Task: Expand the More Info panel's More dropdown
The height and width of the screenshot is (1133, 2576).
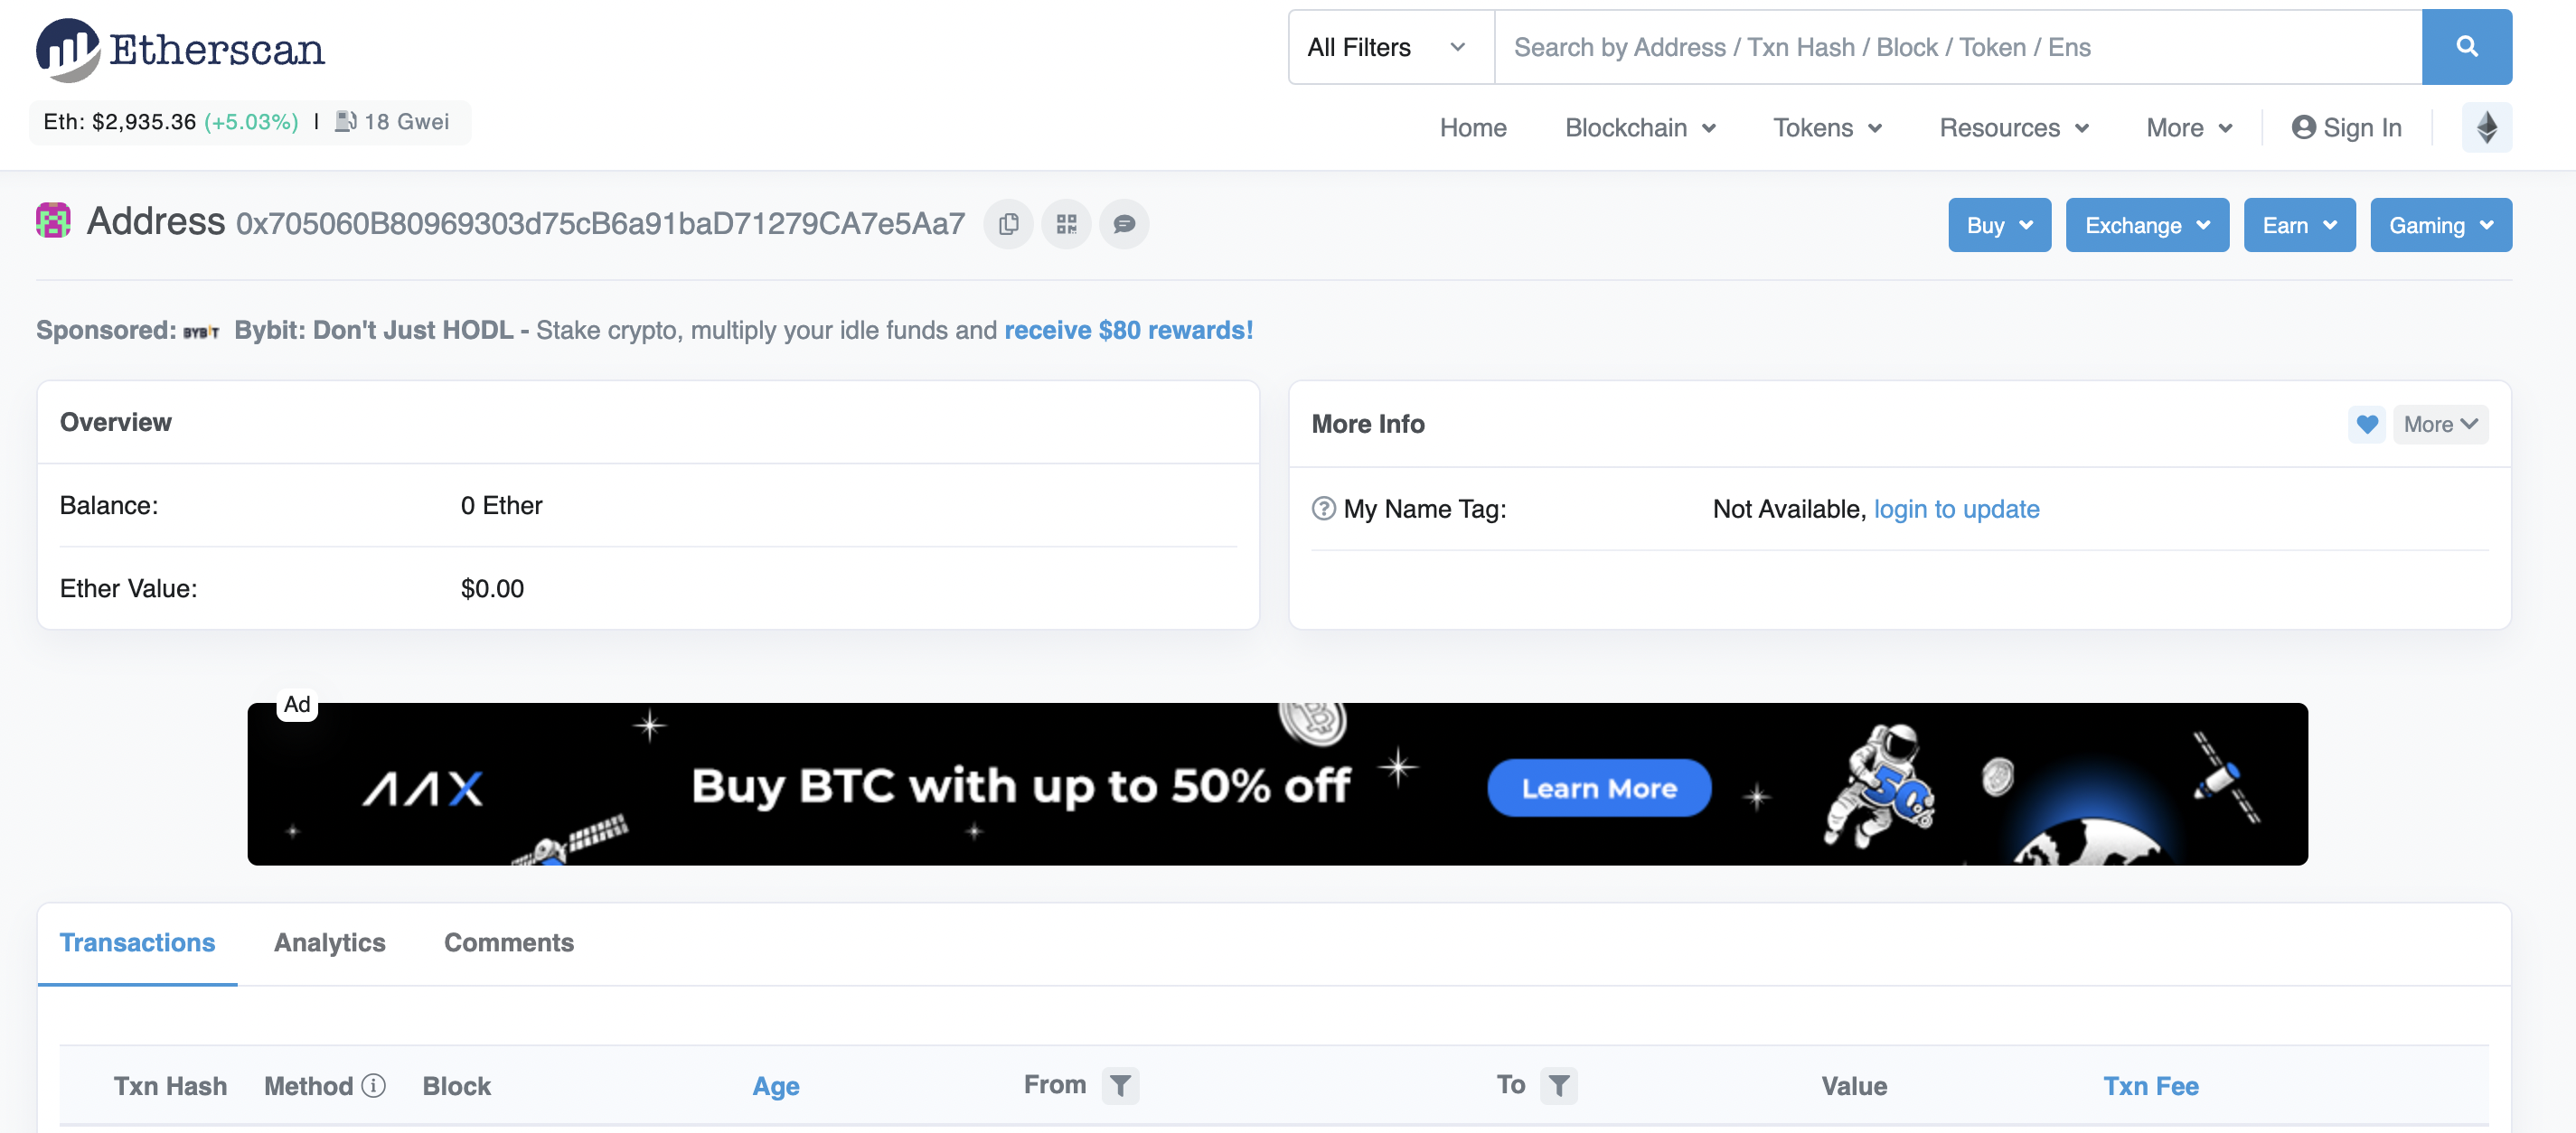Action: 2440,425
